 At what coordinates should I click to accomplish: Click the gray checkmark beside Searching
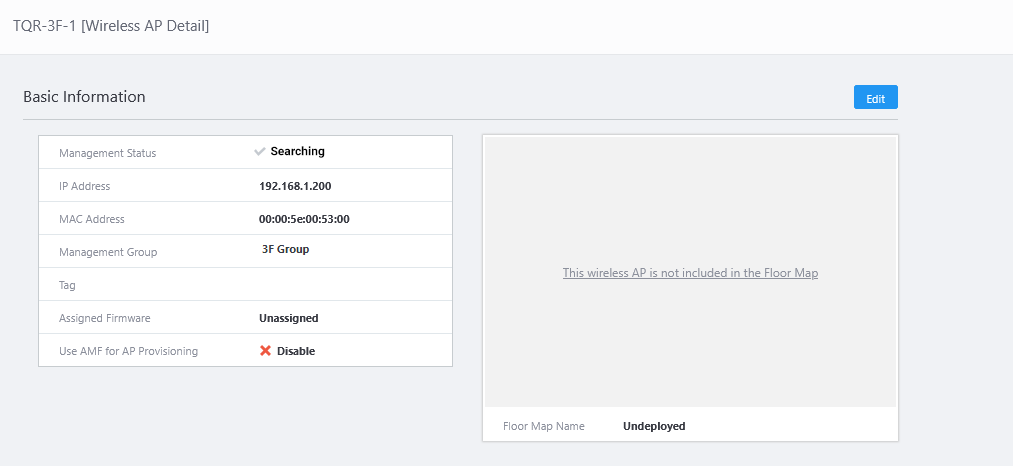(260, 152)
